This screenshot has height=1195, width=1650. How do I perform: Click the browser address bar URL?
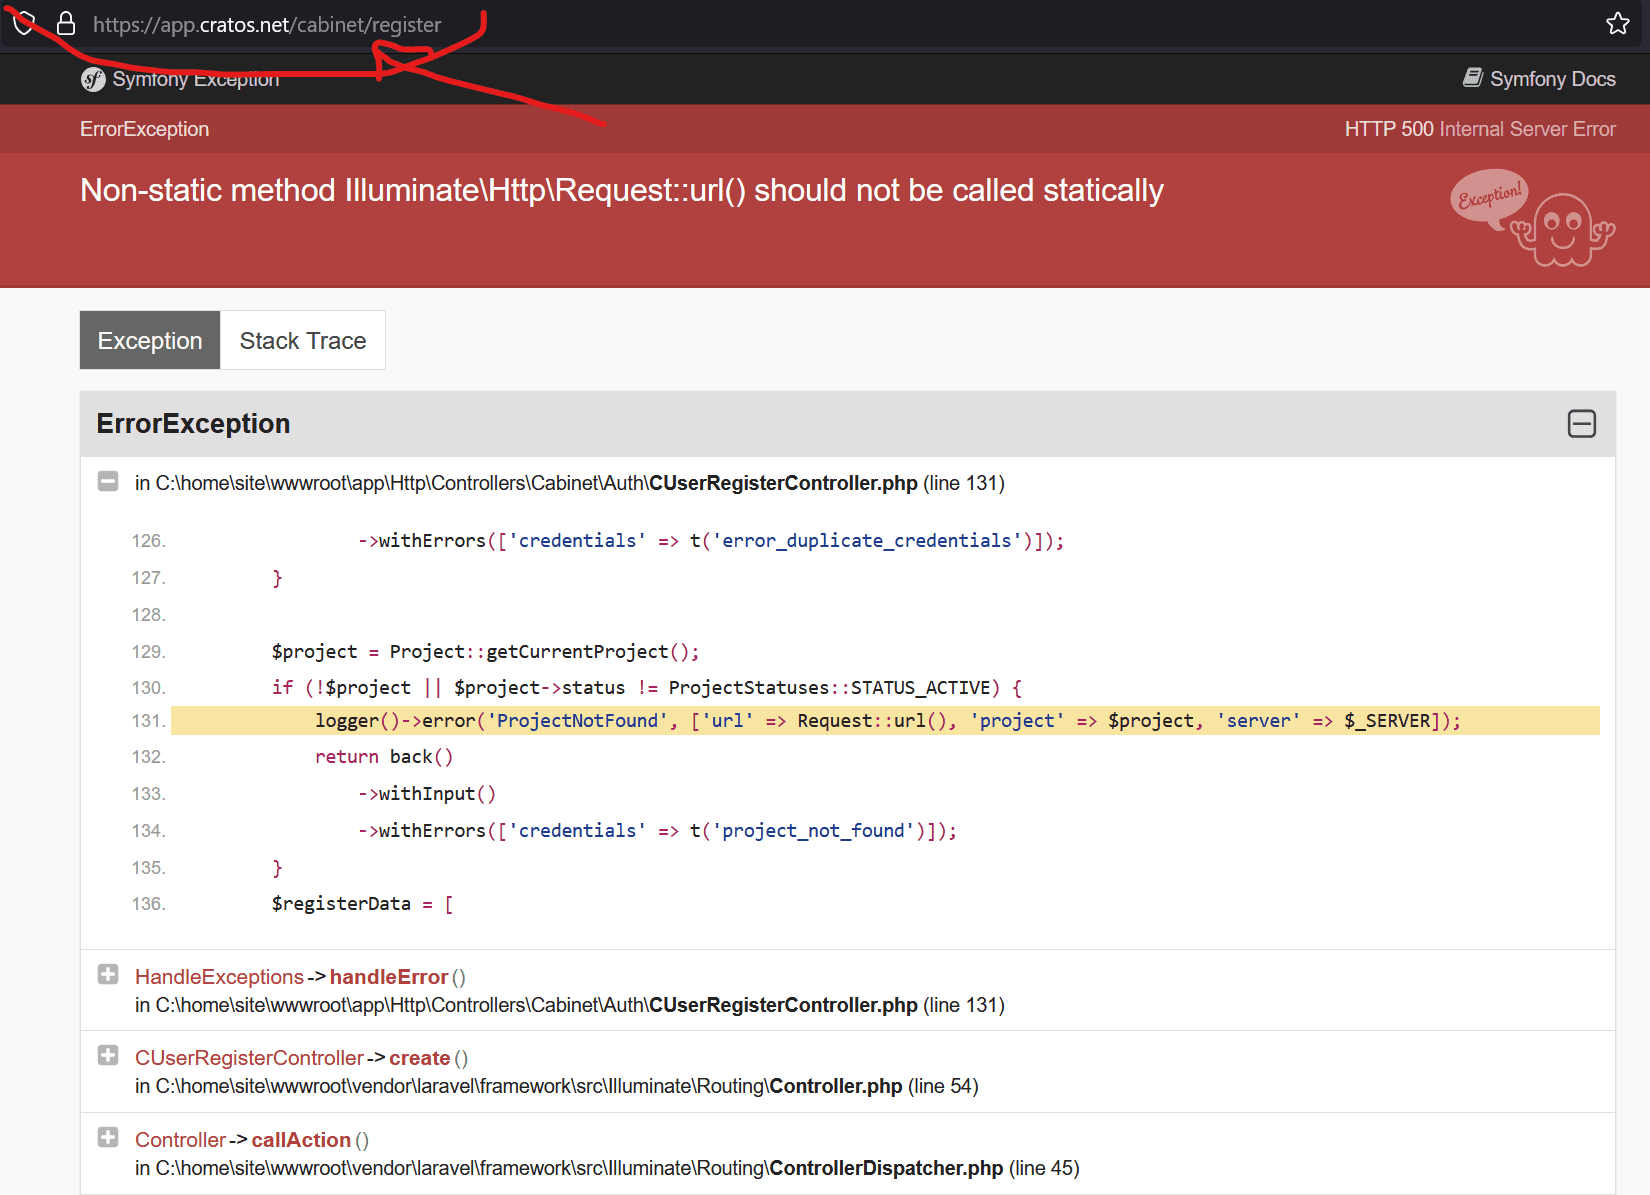[267, 25]
